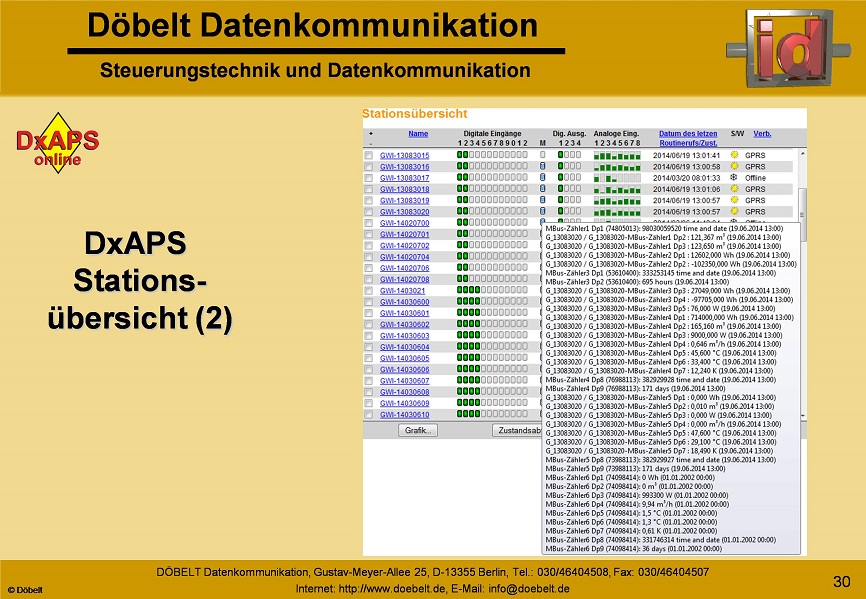Click the first digital input indicator of GWI-13083016

click(460, 167)
